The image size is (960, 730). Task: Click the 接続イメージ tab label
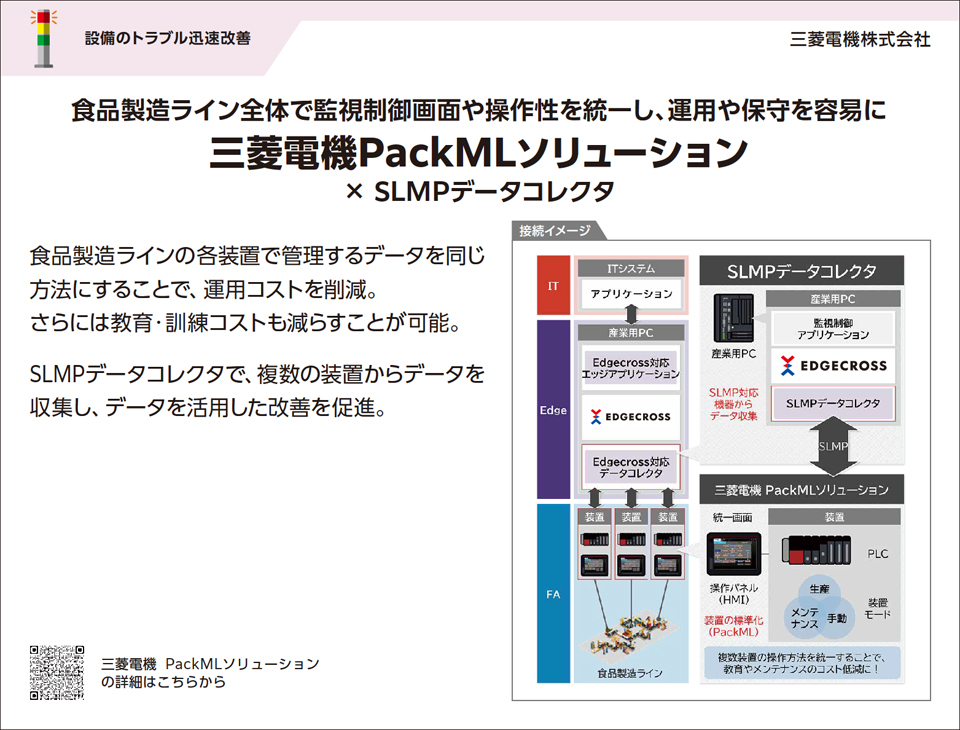click(x=553, y=231)
